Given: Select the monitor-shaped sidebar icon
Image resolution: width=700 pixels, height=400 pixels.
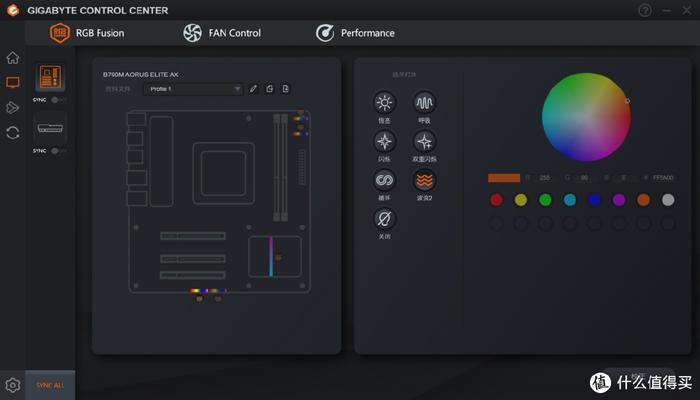Looking at the screenshot, I should tap(12, 82).
